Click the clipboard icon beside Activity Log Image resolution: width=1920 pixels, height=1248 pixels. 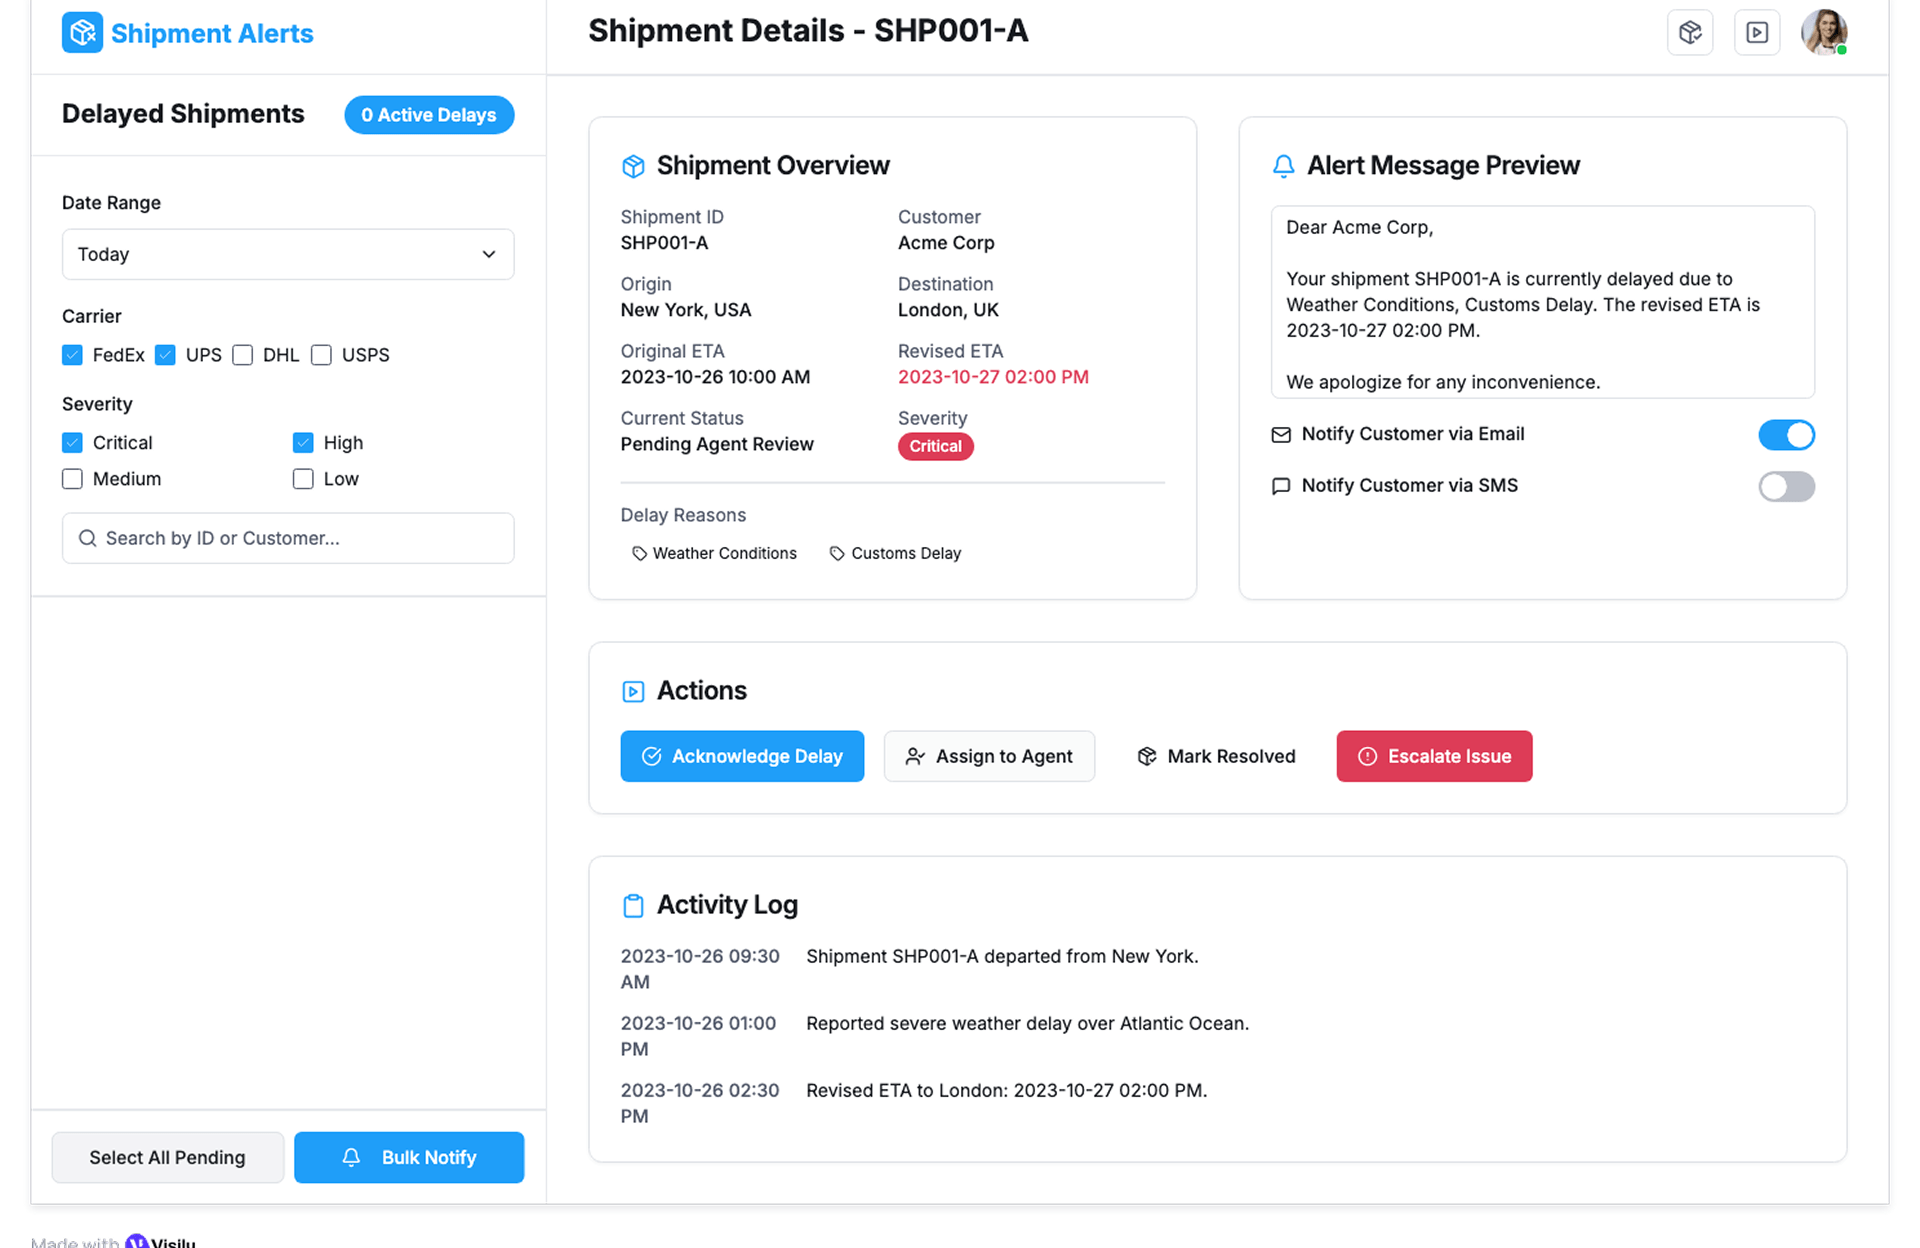633,905
